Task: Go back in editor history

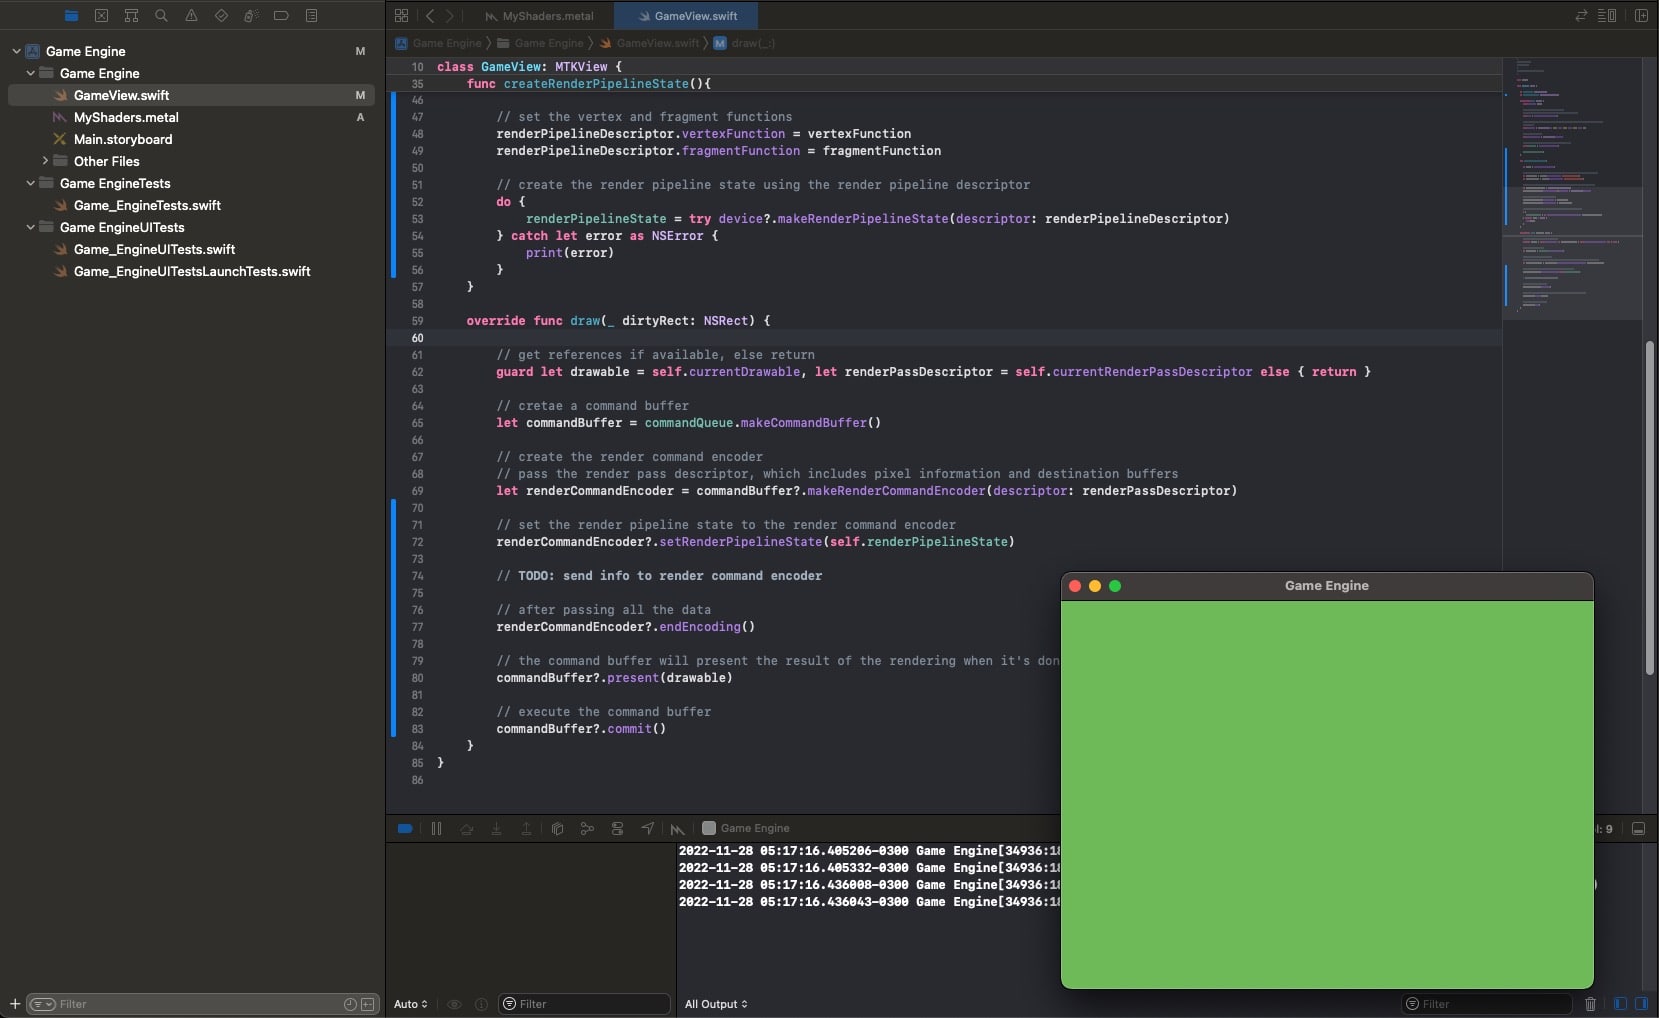Action: coord(430,16)
